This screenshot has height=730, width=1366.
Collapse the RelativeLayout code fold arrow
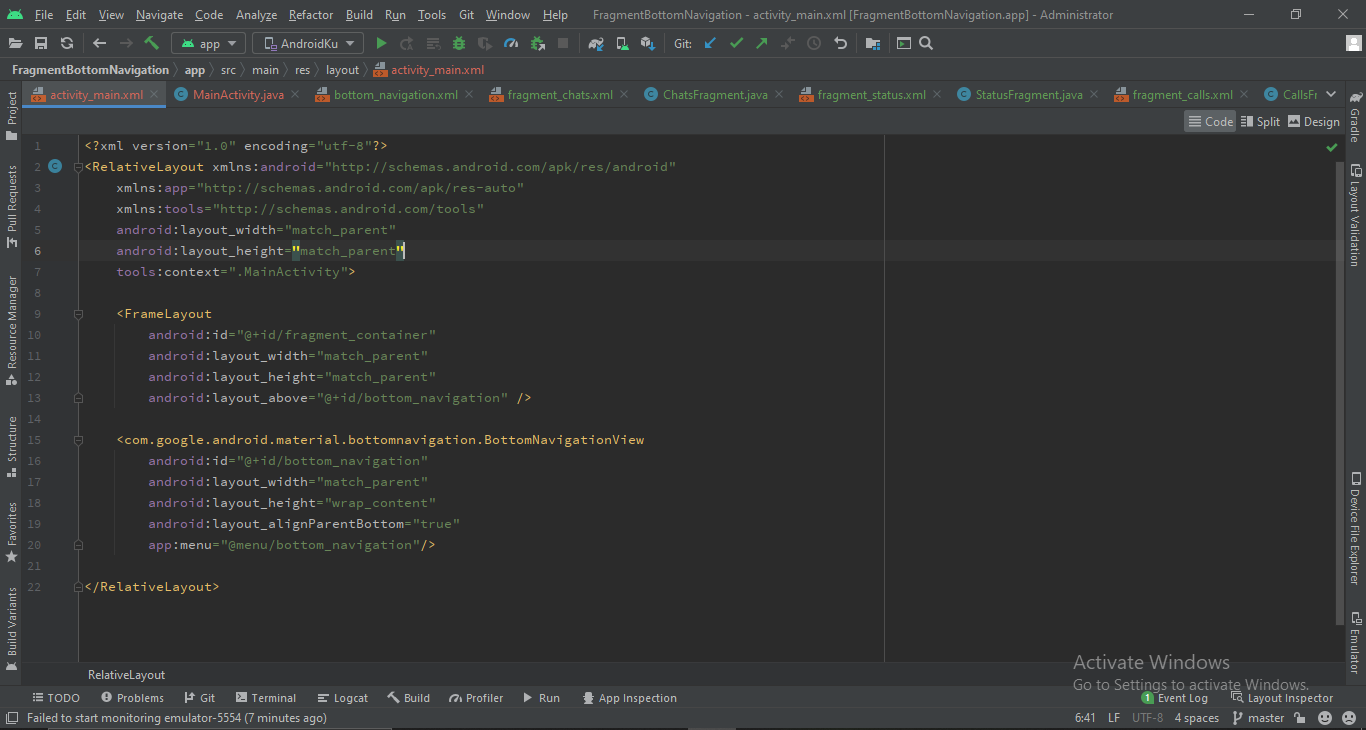coord(78,166)
